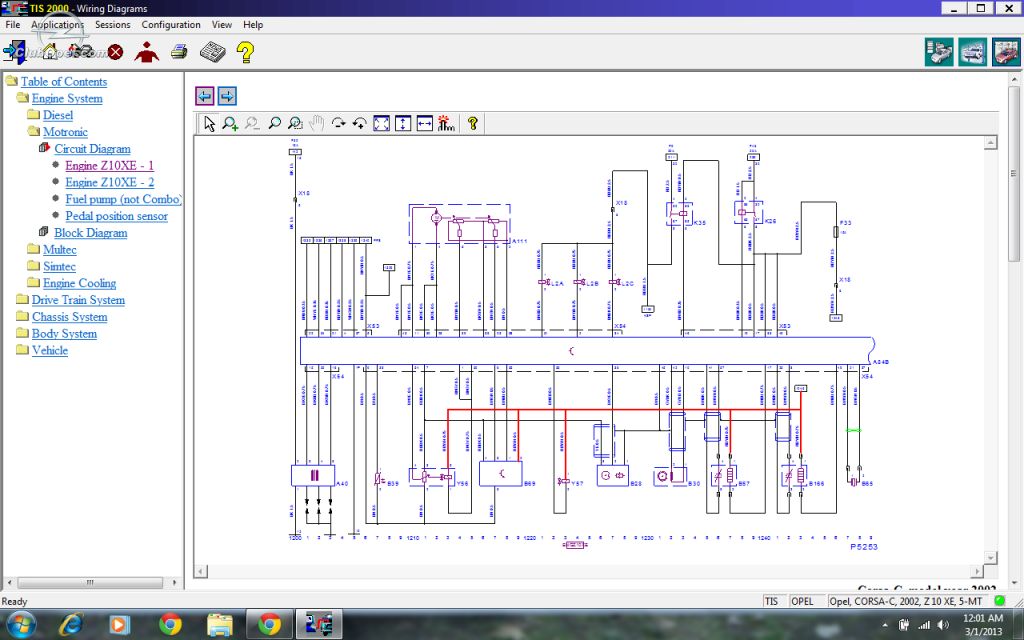Click the vehicle selection icon in the top toolbar

coord(82,51)
